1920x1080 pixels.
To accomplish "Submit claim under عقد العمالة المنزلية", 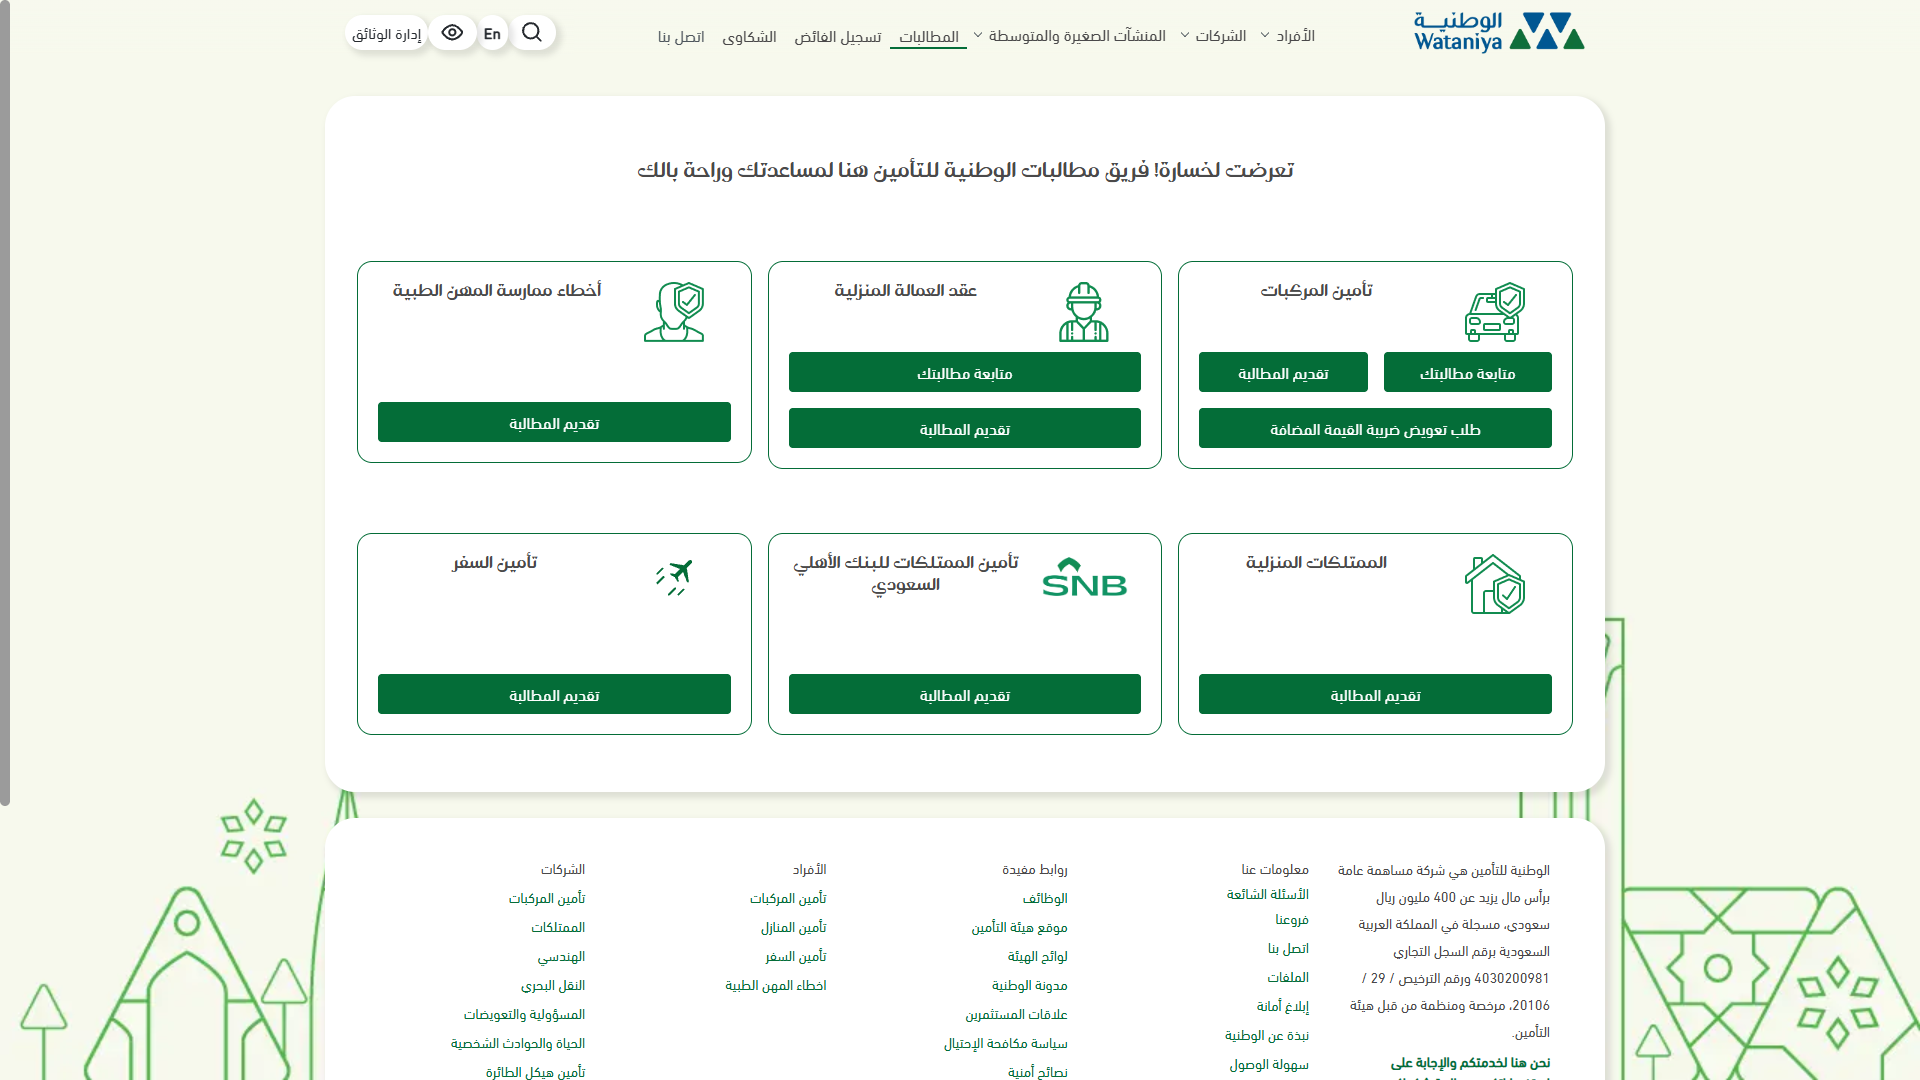I will (965, 428).
